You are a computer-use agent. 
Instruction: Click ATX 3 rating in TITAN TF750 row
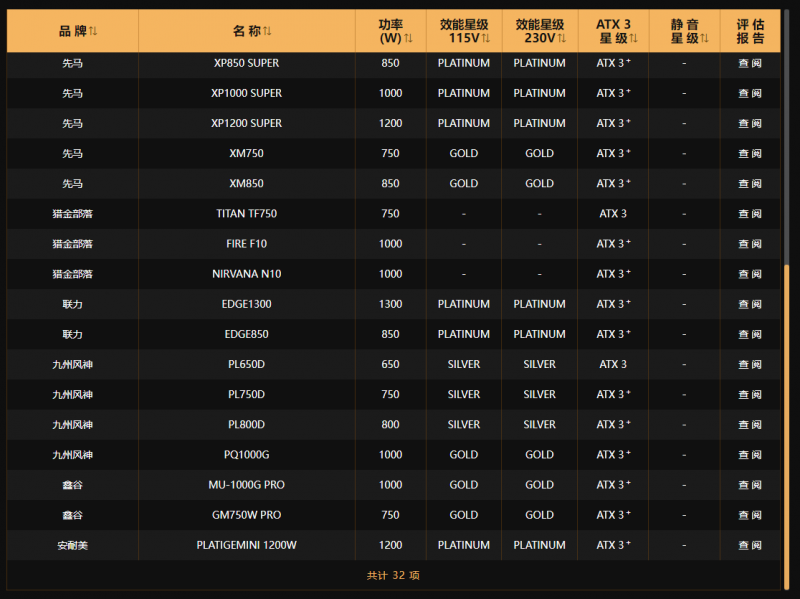pos(613,214)
